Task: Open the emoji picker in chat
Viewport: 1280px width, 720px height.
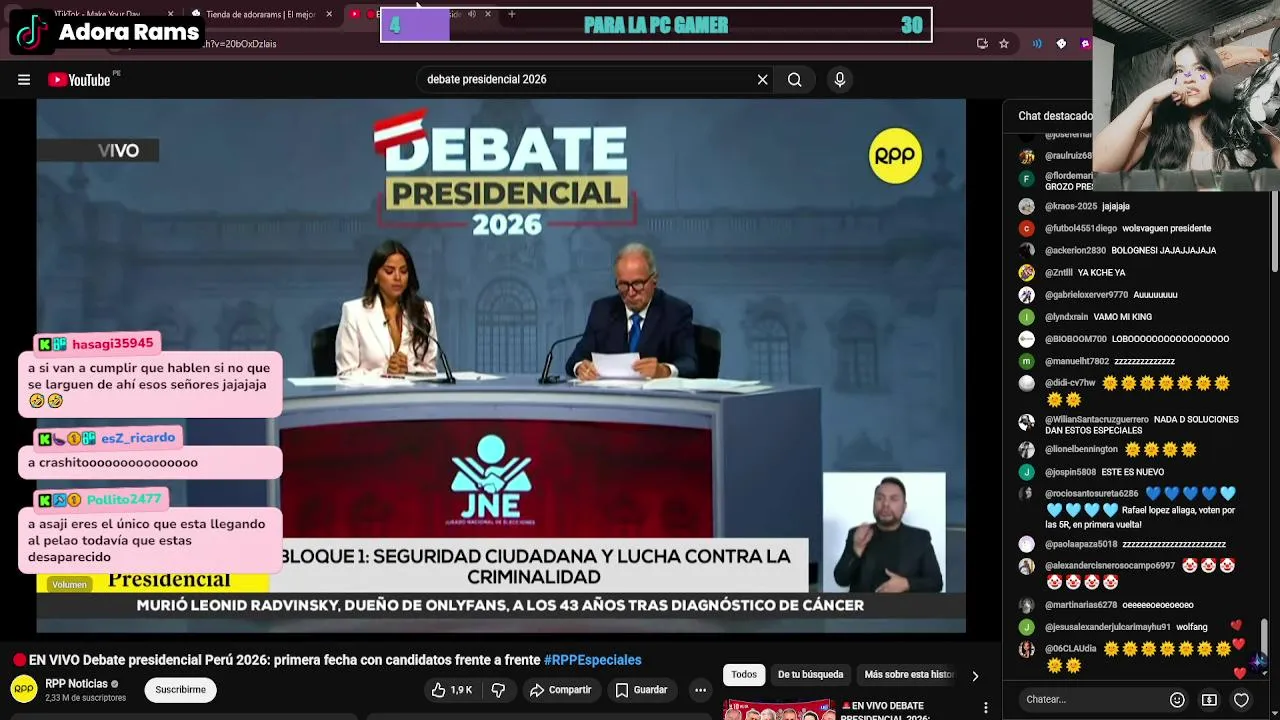Action: coord(1177,700)
